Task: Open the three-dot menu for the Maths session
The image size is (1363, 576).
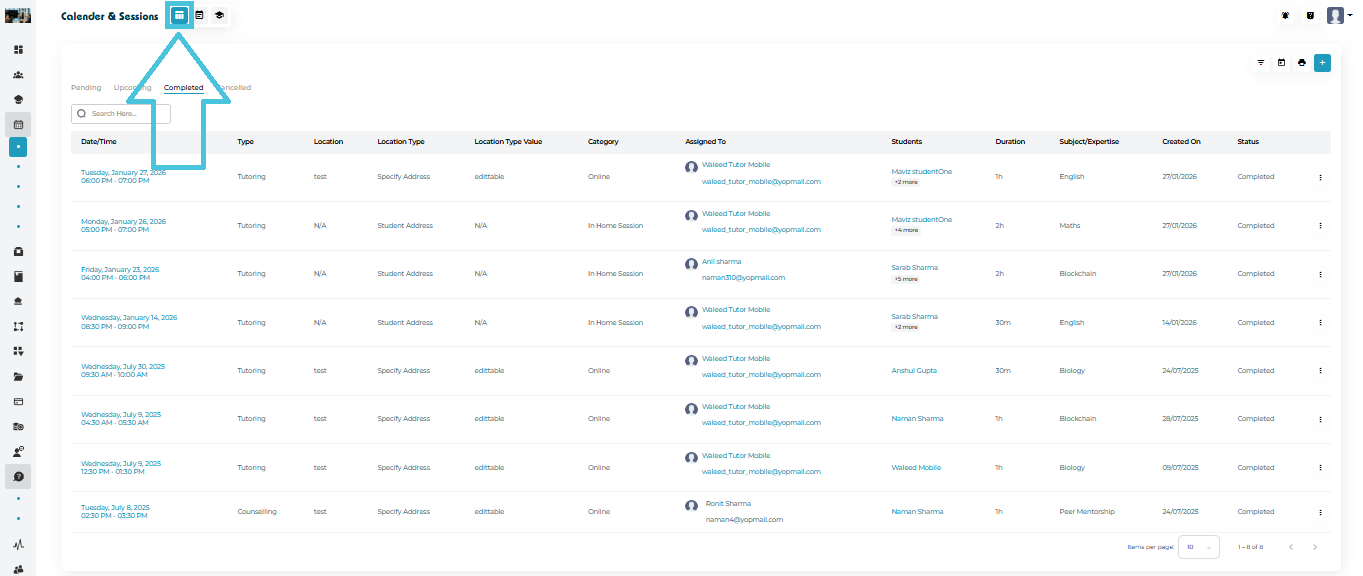Action: 1320,226
